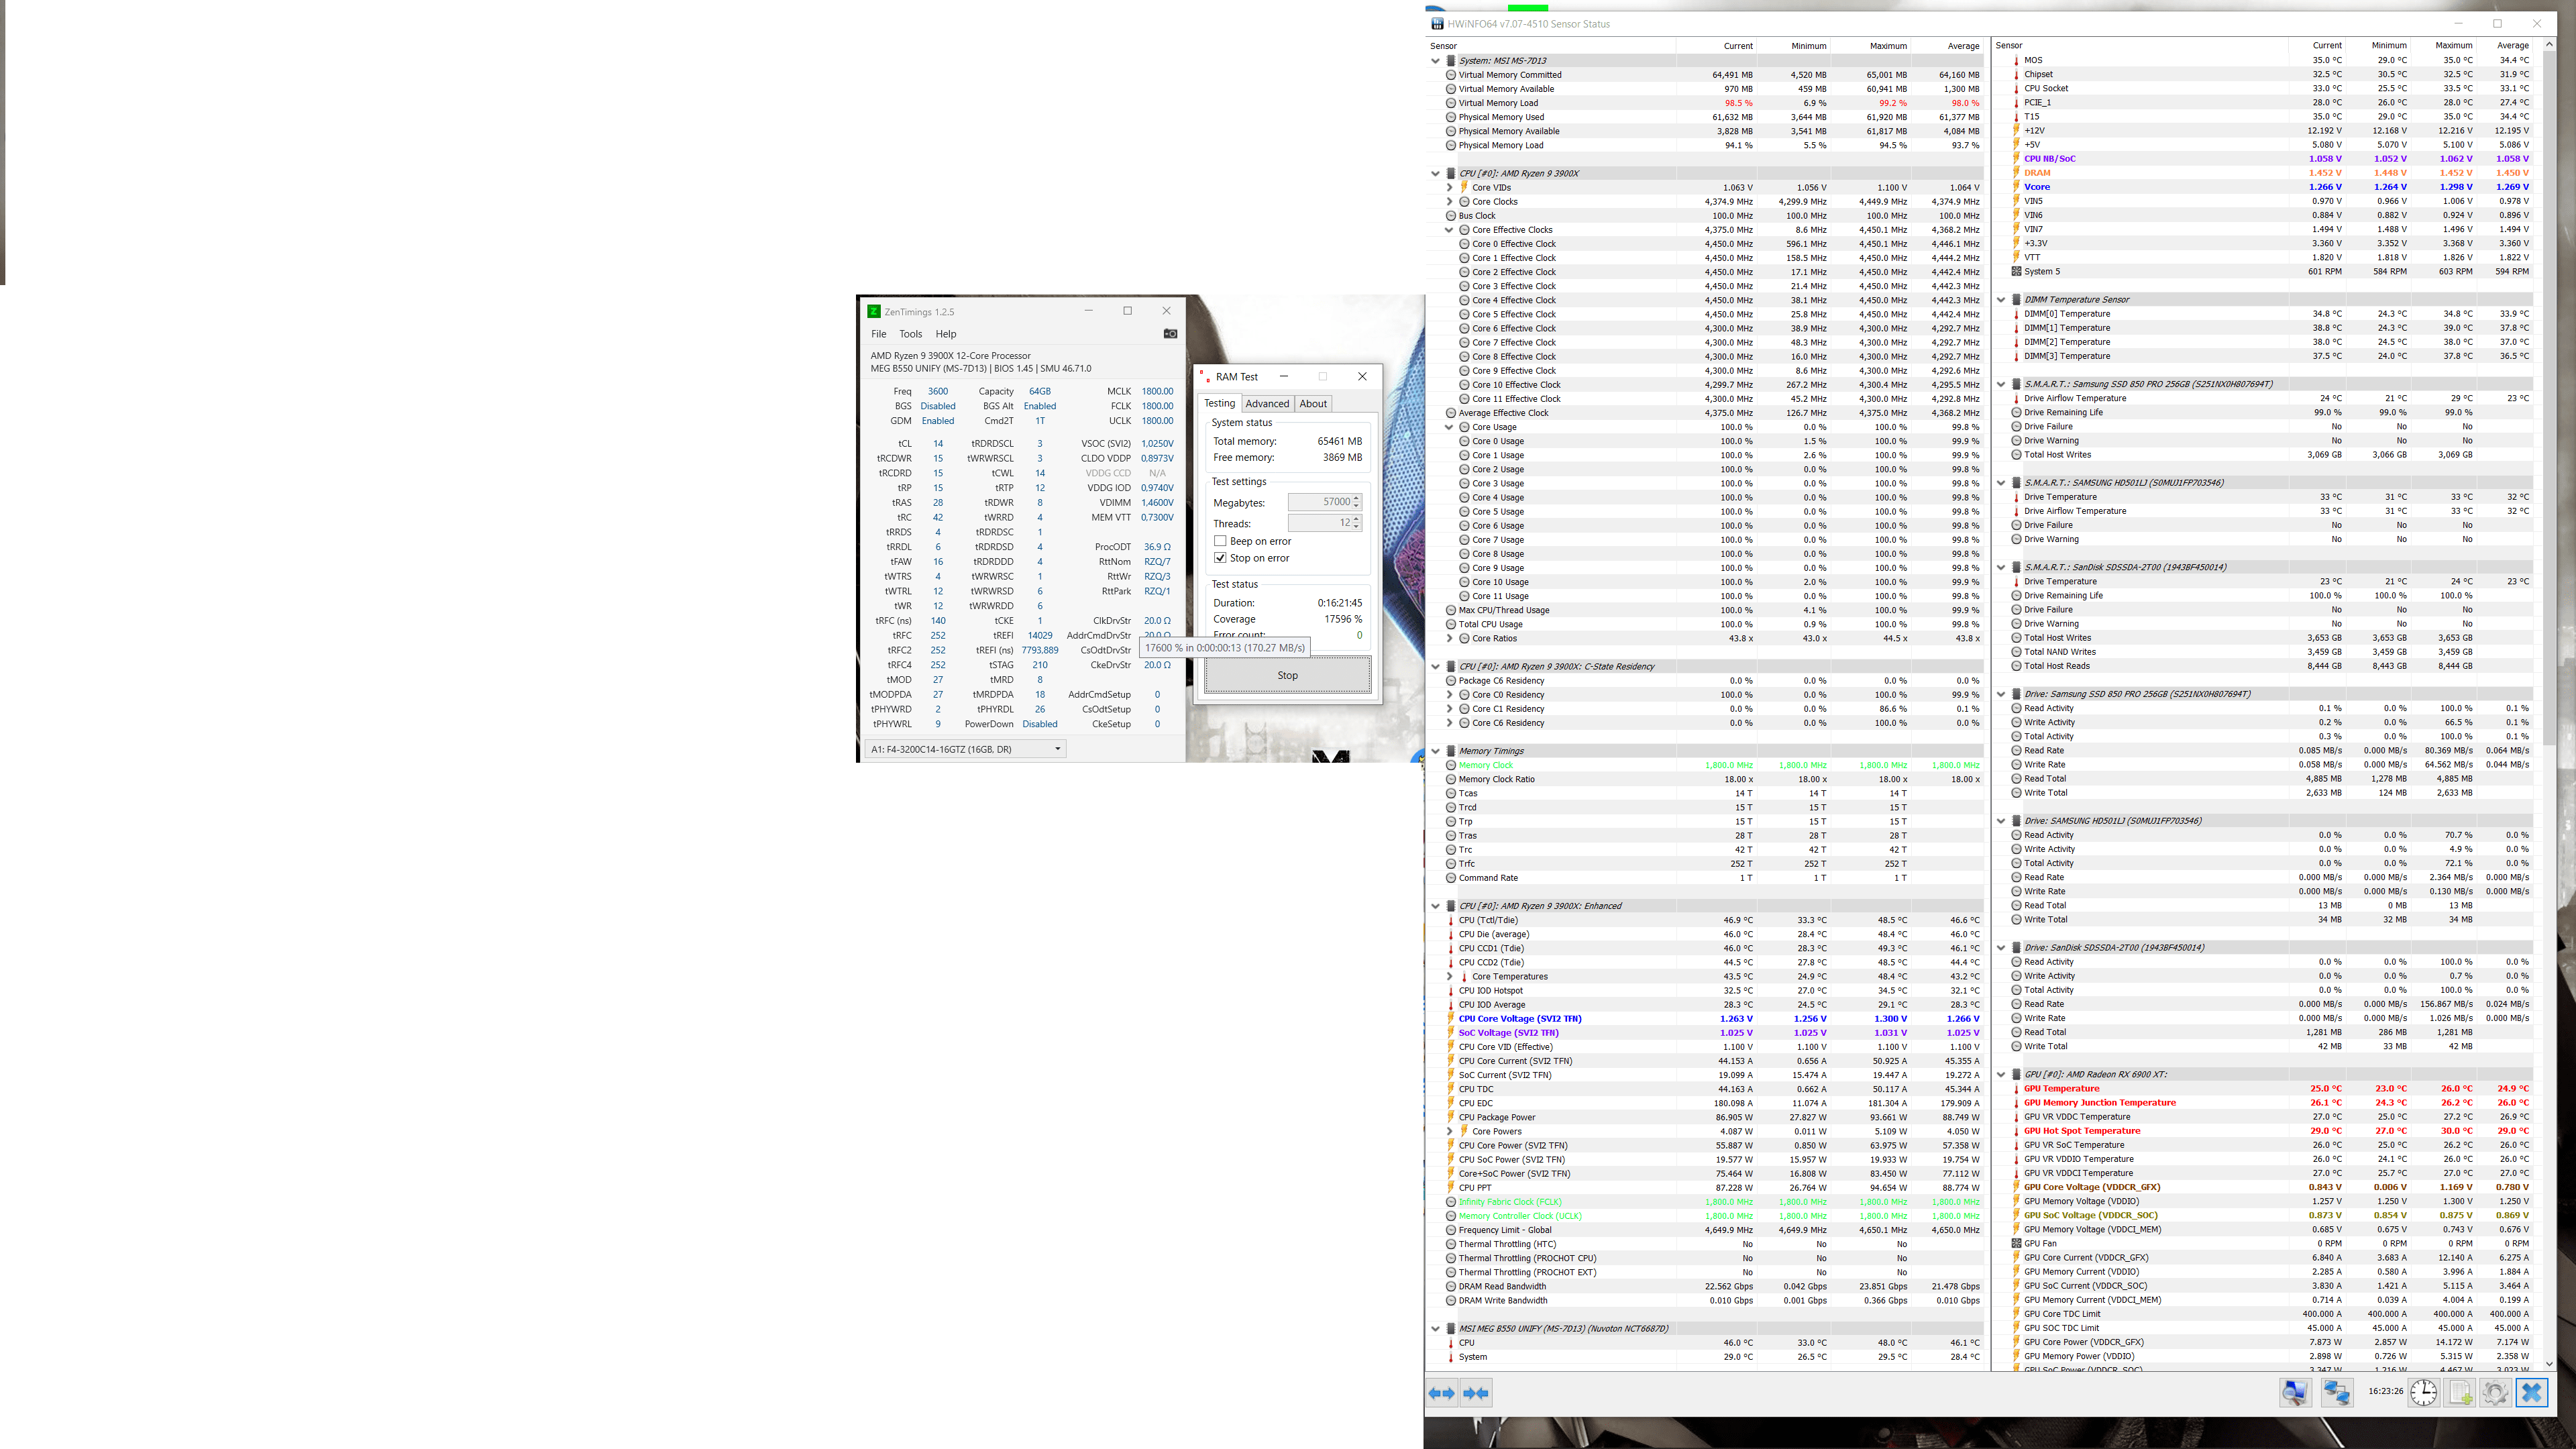Open HWiNFO sensor settings with the gear icon

(x=2495, y=1392)
